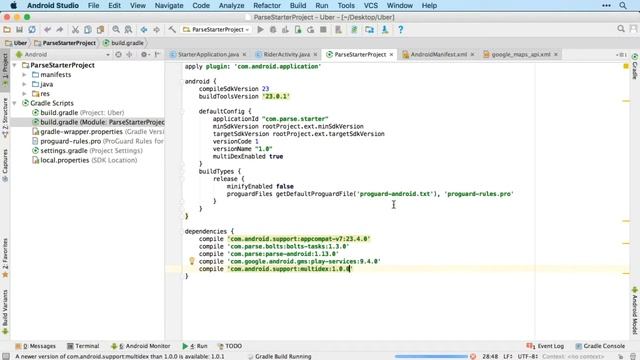Expand the res folder
This screenshot has height=360, width=640.
[24, 93]
